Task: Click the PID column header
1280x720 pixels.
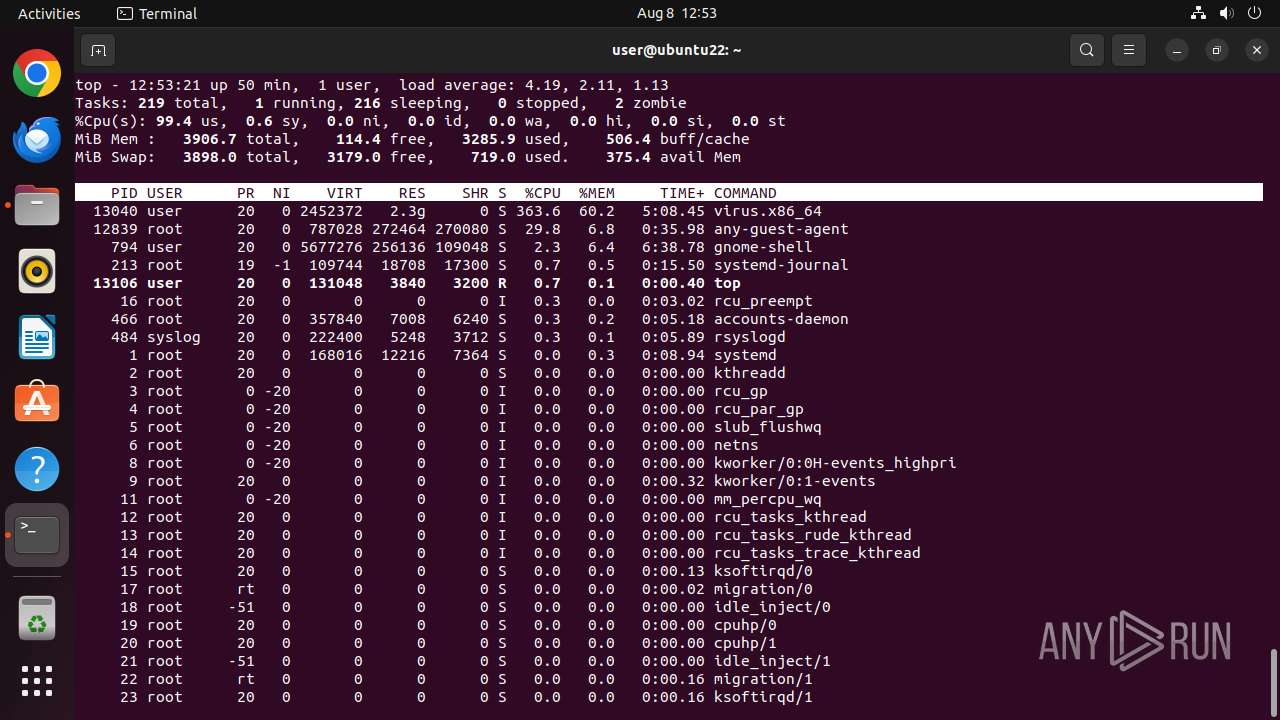Action: click(124, 193)
